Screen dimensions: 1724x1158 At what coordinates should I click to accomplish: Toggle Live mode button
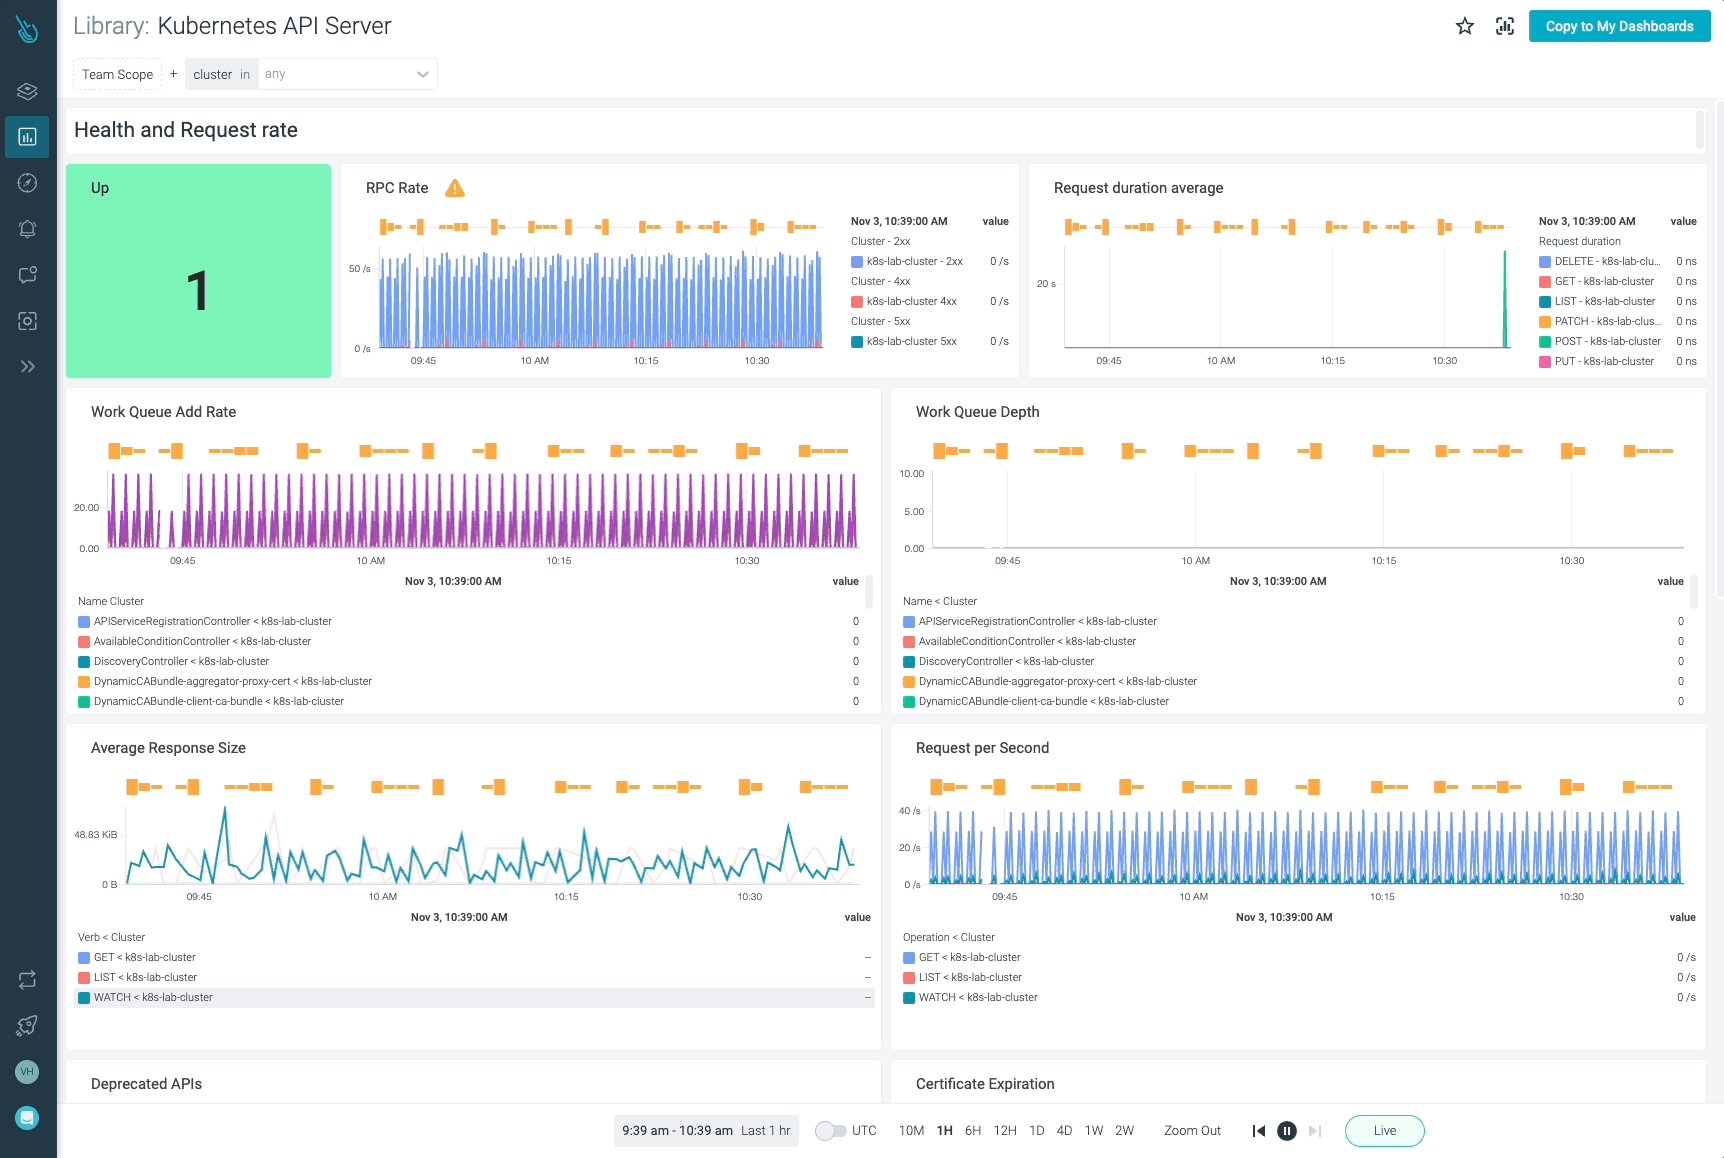pos(1384,1131)
